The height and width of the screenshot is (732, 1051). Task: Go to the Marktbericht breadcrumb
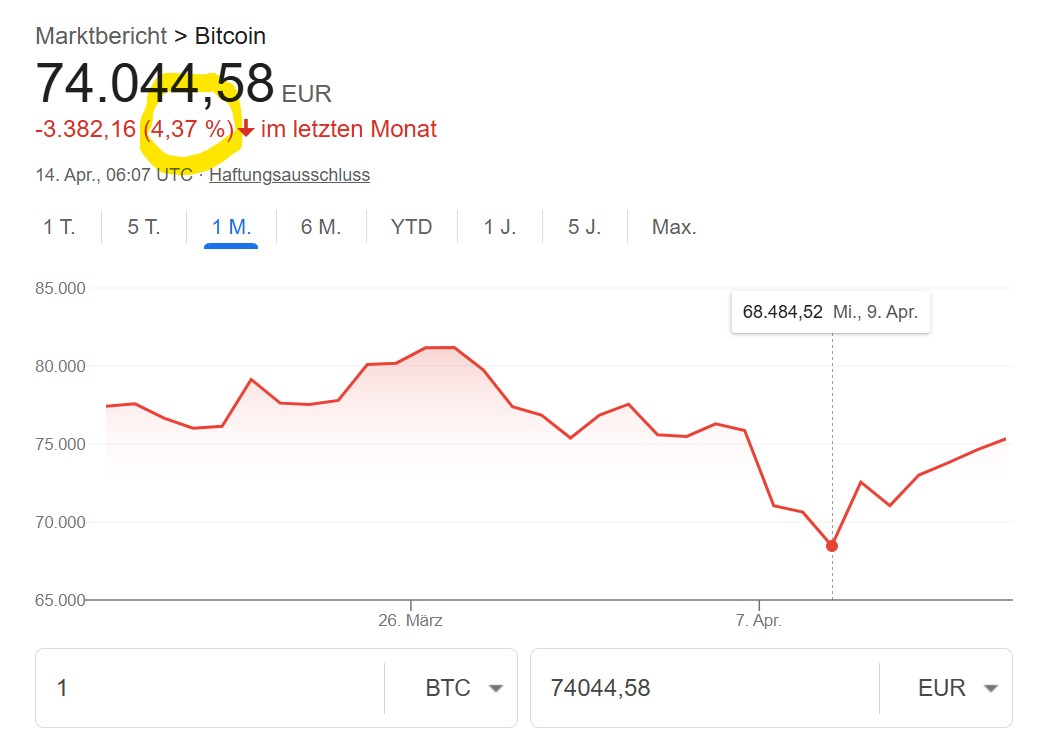pos(101,36)
